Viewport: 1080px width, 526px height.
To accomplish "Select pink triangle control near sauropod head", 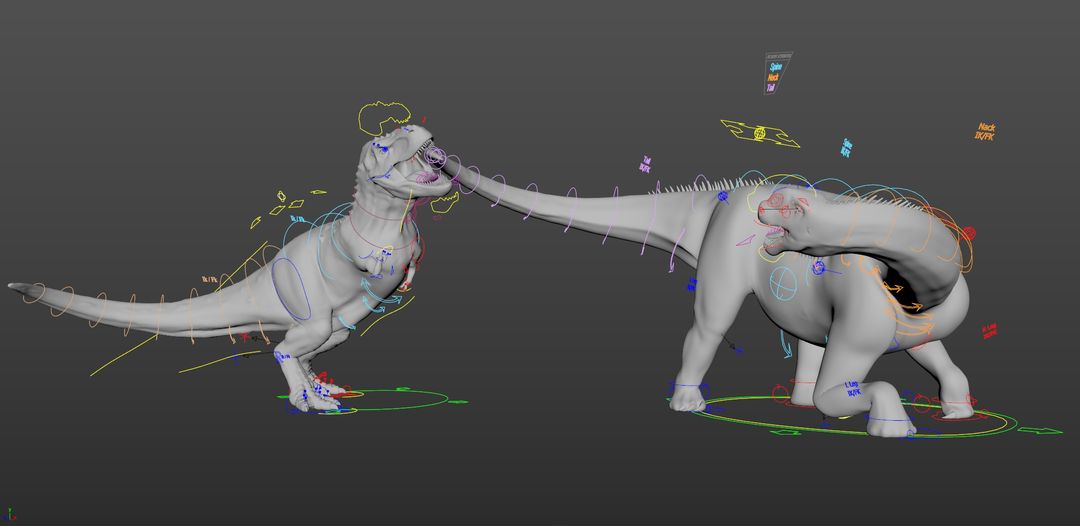I will tap(746, 240).
